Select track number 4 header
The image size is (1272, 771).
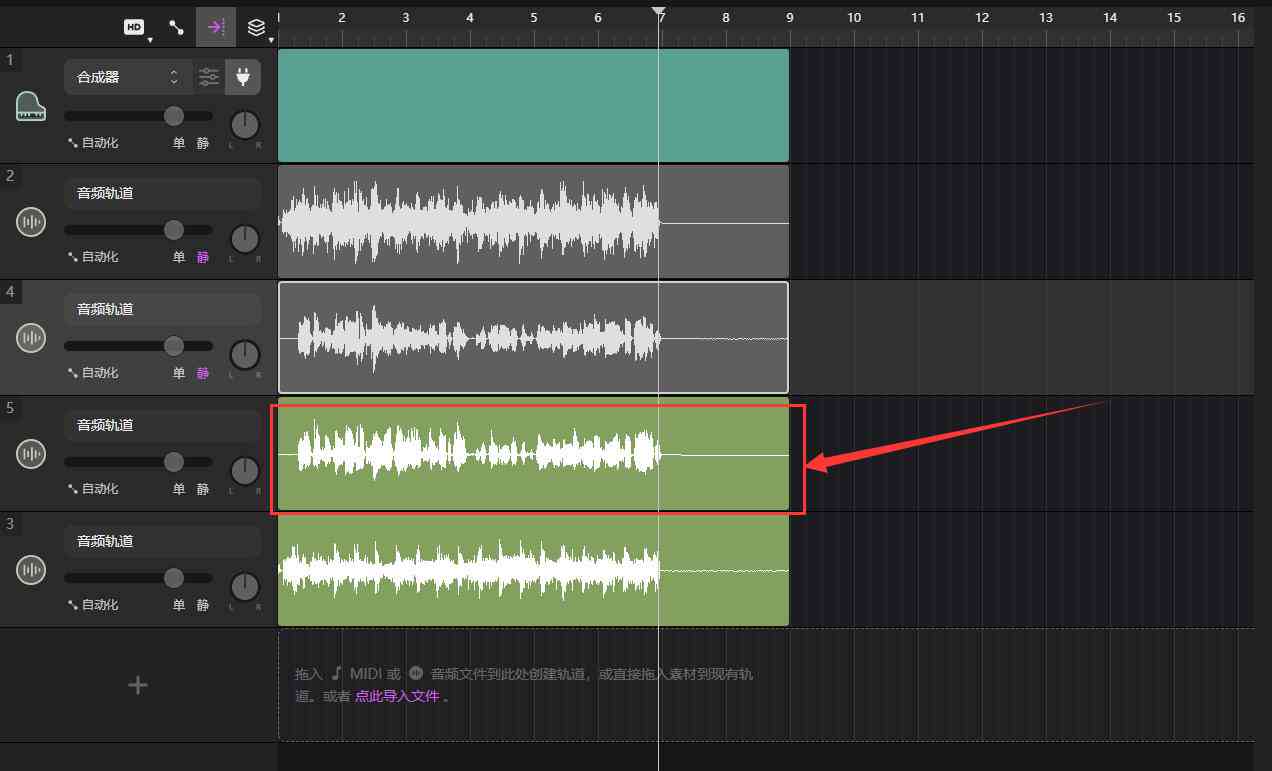10,292
